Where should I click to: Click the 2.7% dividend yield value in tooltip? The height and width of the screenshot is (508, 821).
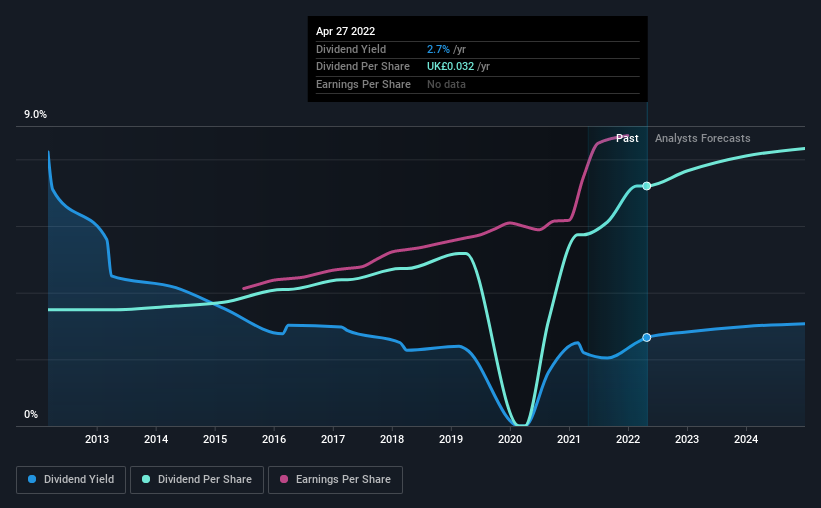438,49
